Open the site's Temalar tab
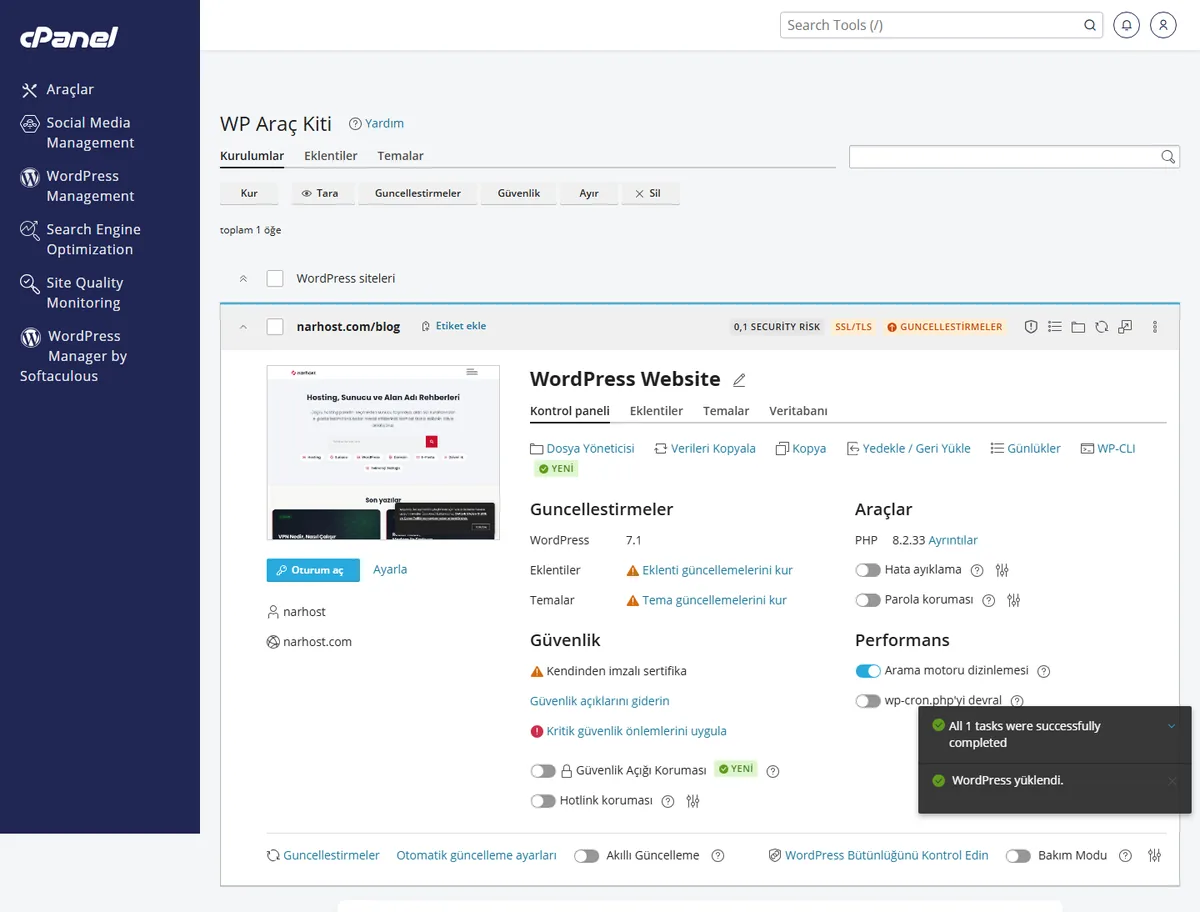This screenshot has height=912, width=1200. (726, 411)
